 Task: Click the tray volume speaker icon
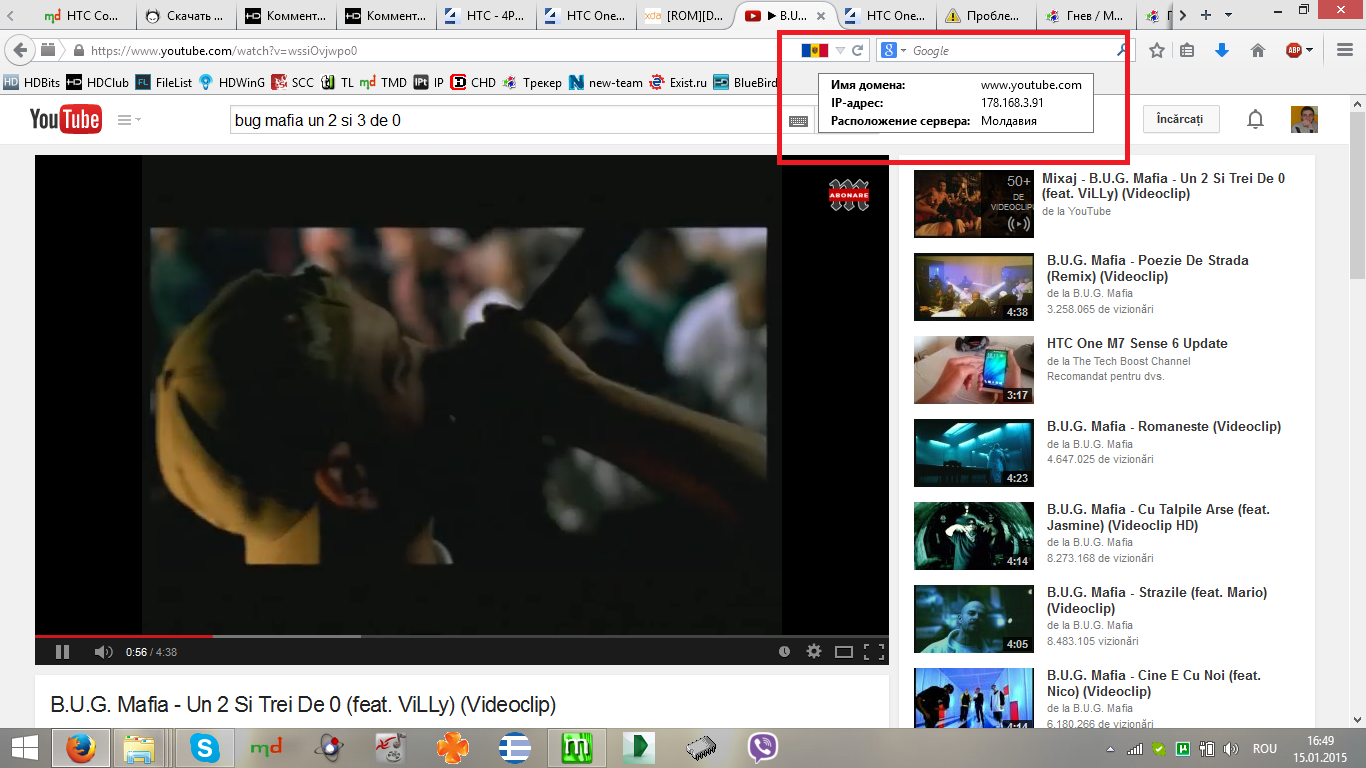1232,748
